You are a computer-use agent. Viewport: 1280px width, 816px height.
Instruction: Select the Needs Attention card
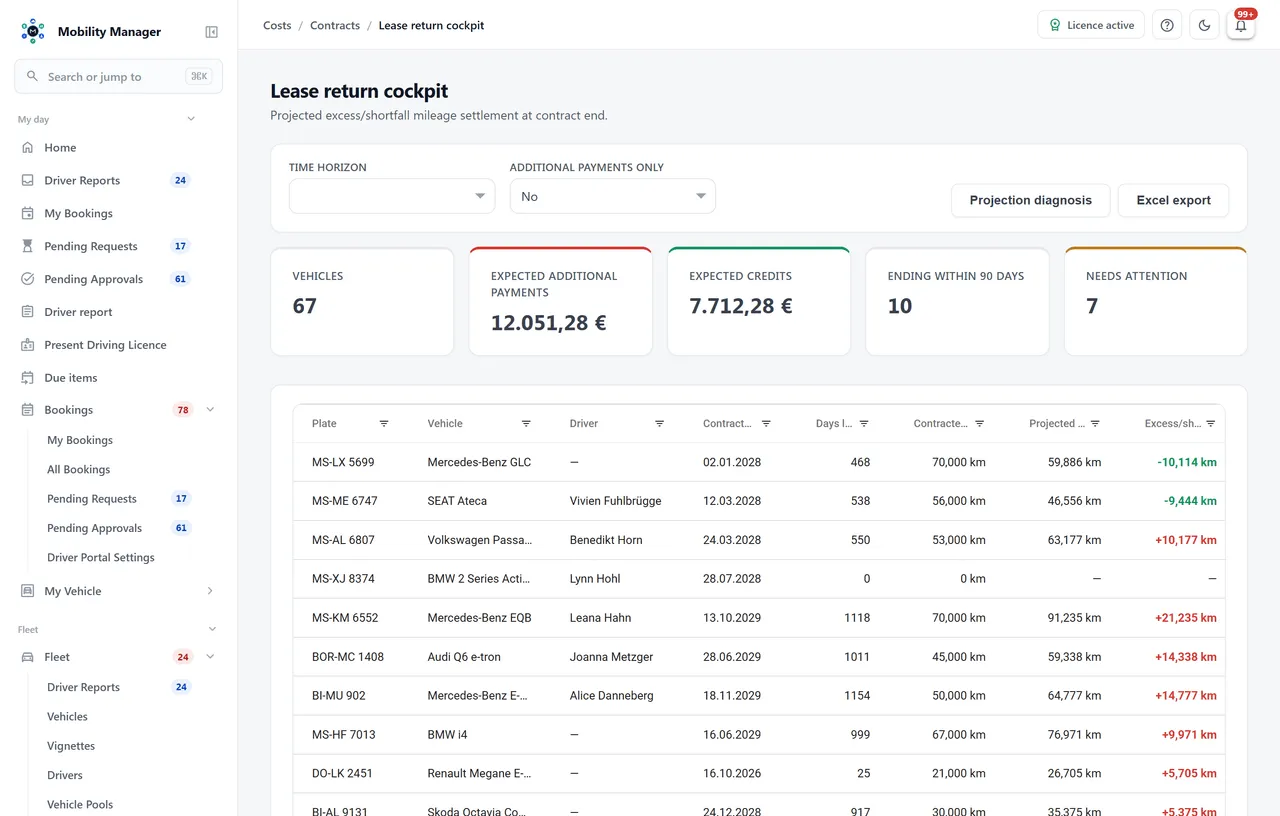coord(1156,301)
